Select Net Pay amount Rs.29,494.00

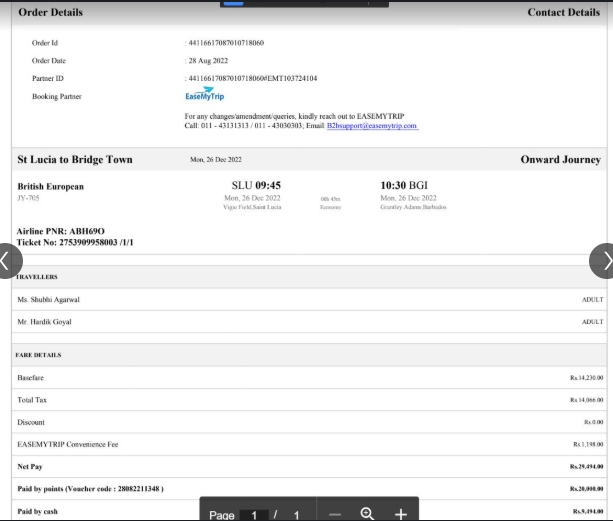coord(586,467)
